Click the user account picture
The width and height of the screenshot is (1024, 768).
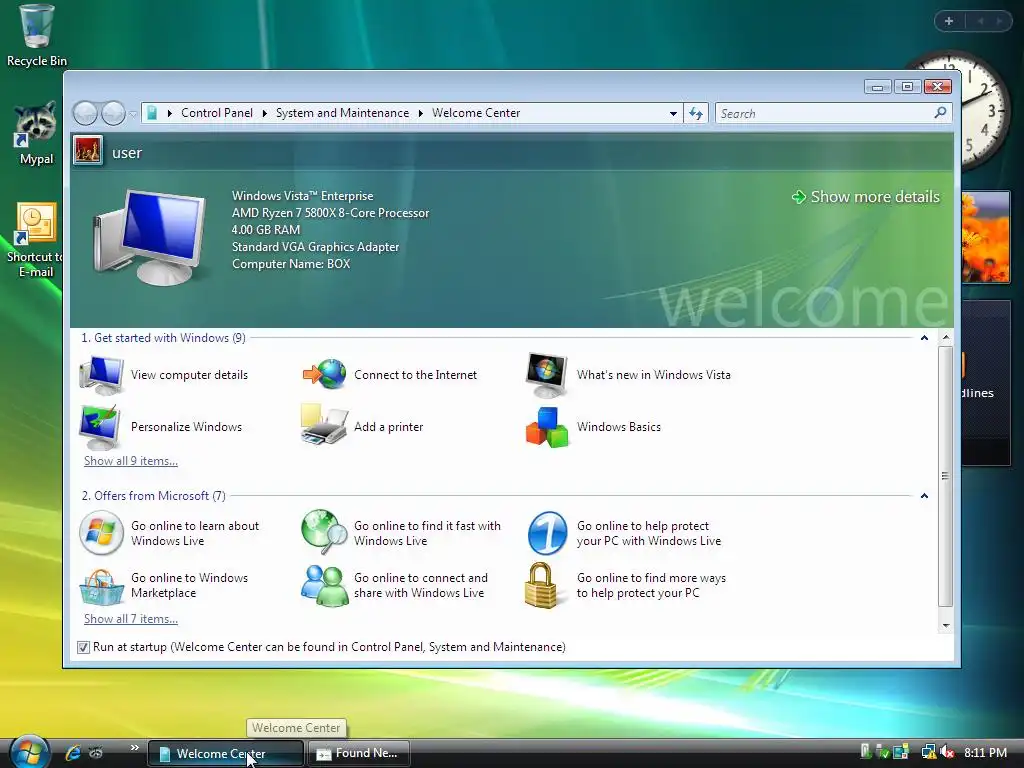tap(88, 150)
